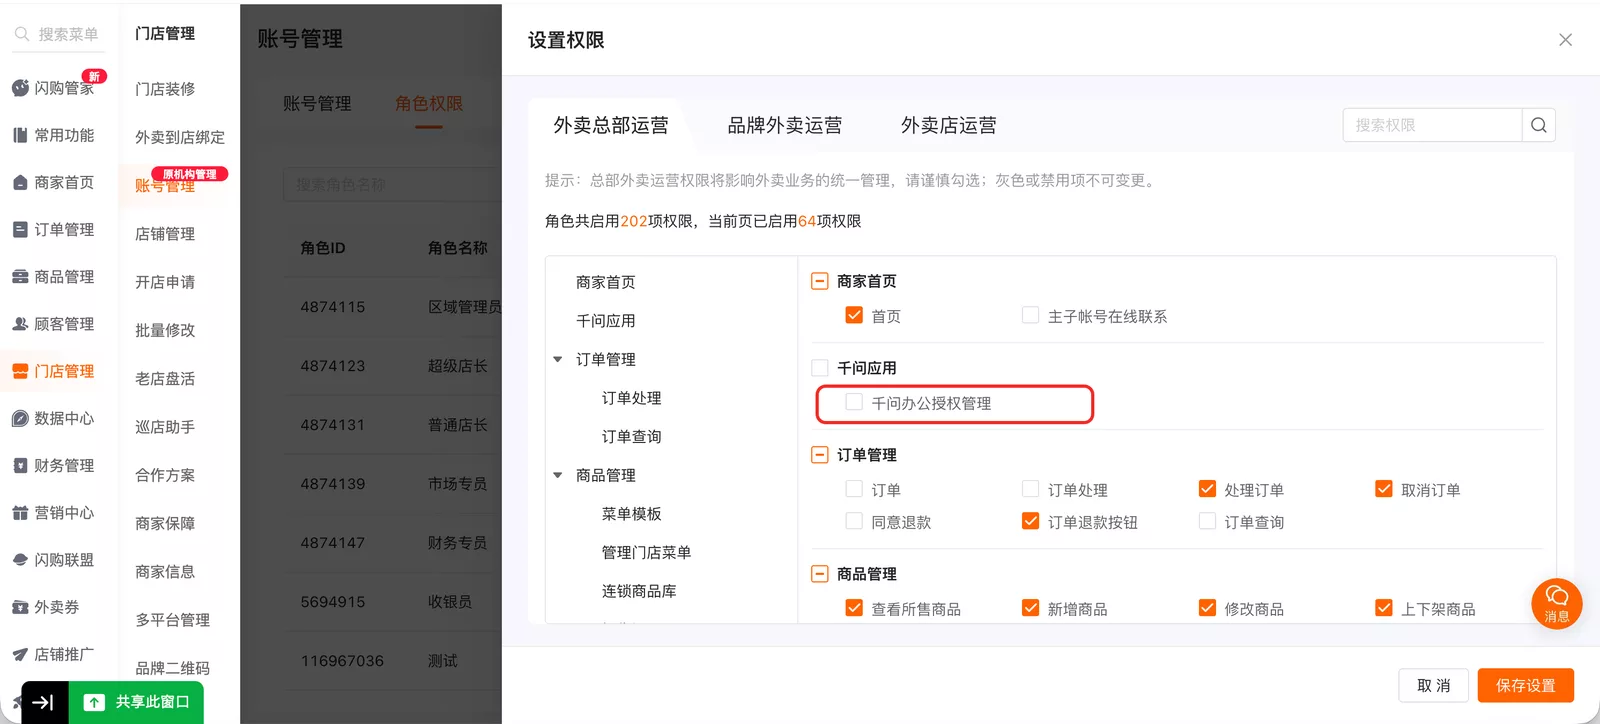Open 闪购联盟 sidebar icon
The image size is (1600, 724).
coord(20,560)
